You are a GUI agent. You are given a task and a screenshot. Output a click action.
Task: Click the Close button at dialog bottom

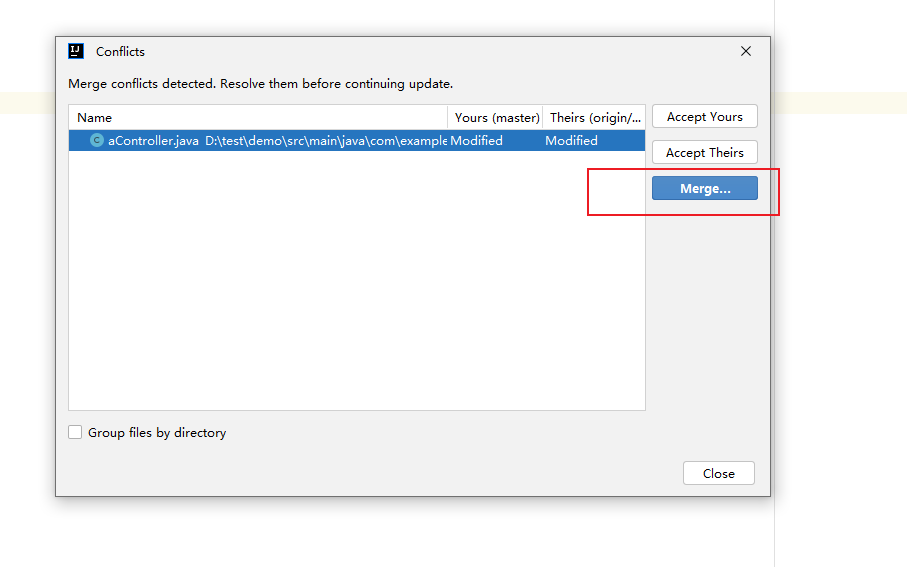[x=718, y=473]
